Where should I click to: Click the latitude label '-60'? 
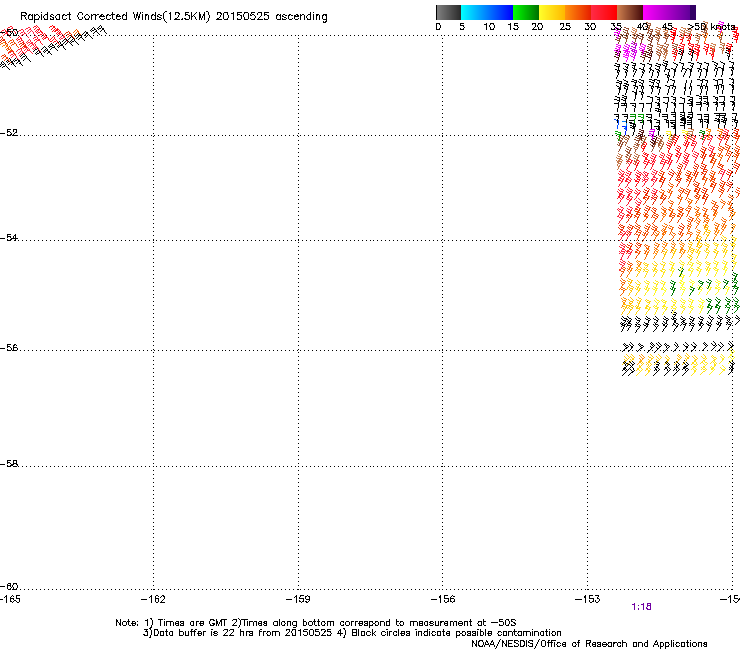pyautogui.click(x=9, y=587)
